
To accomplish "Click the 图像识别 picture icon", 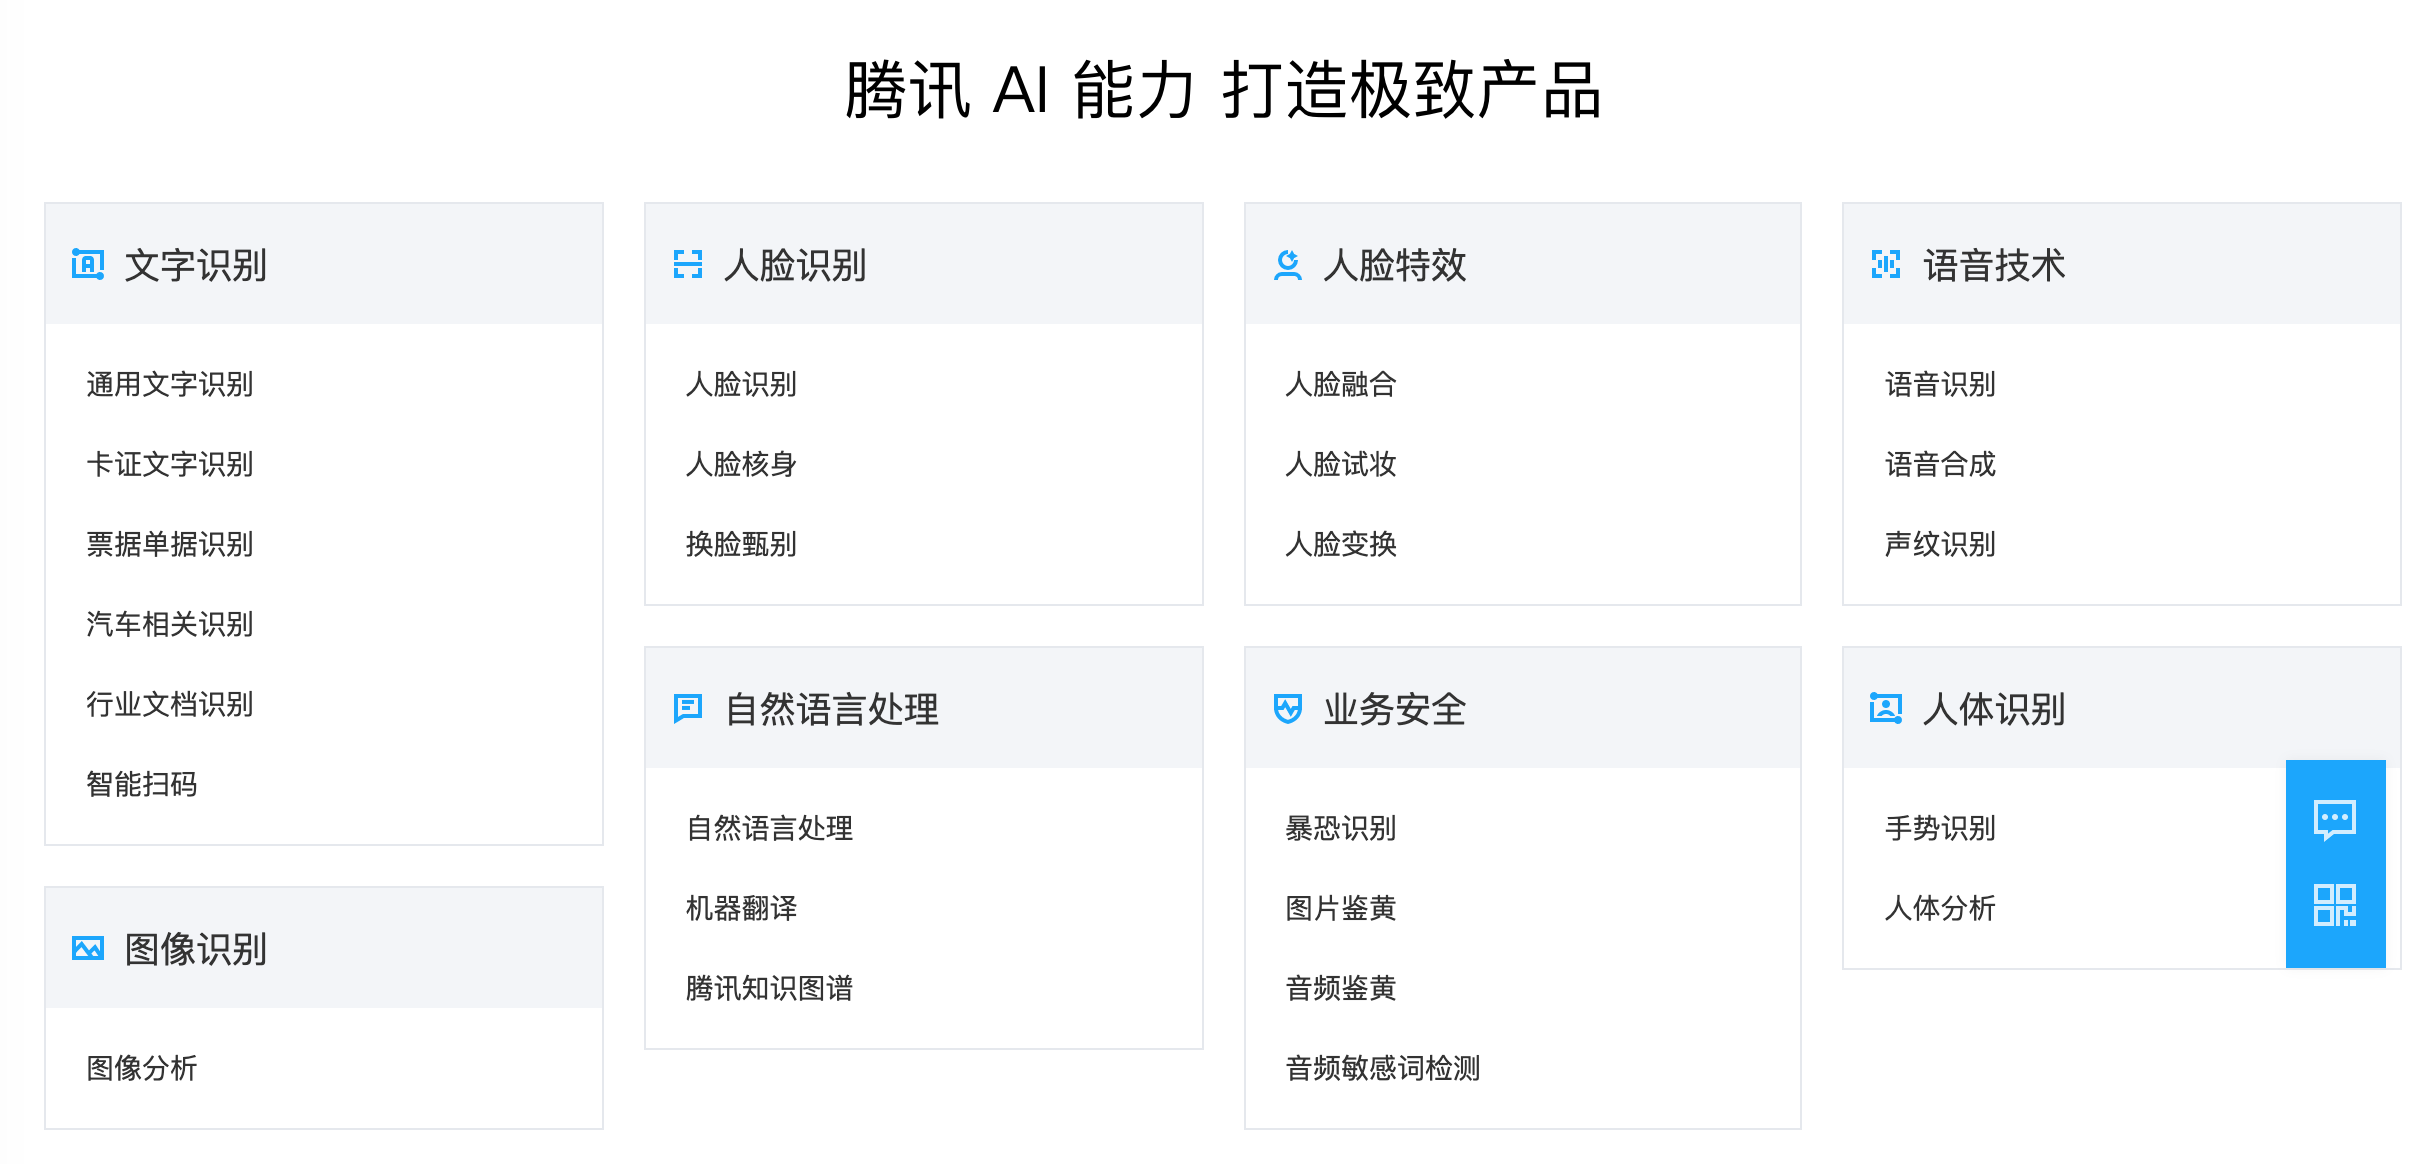I will pyautogui.click(x=88, y=949).
